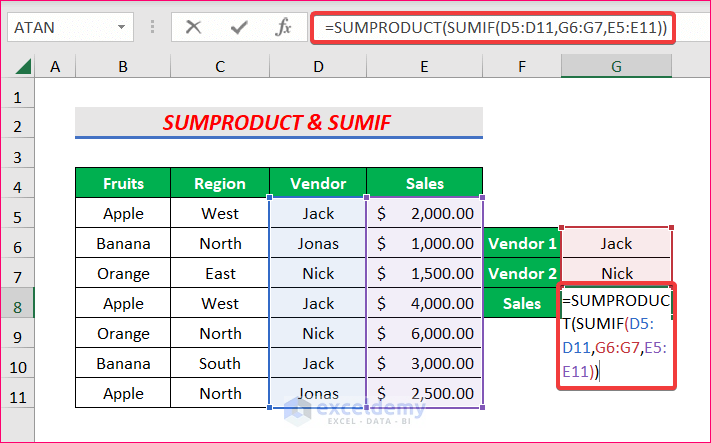Open the Insert Function fx dialog

coord(284,27)
